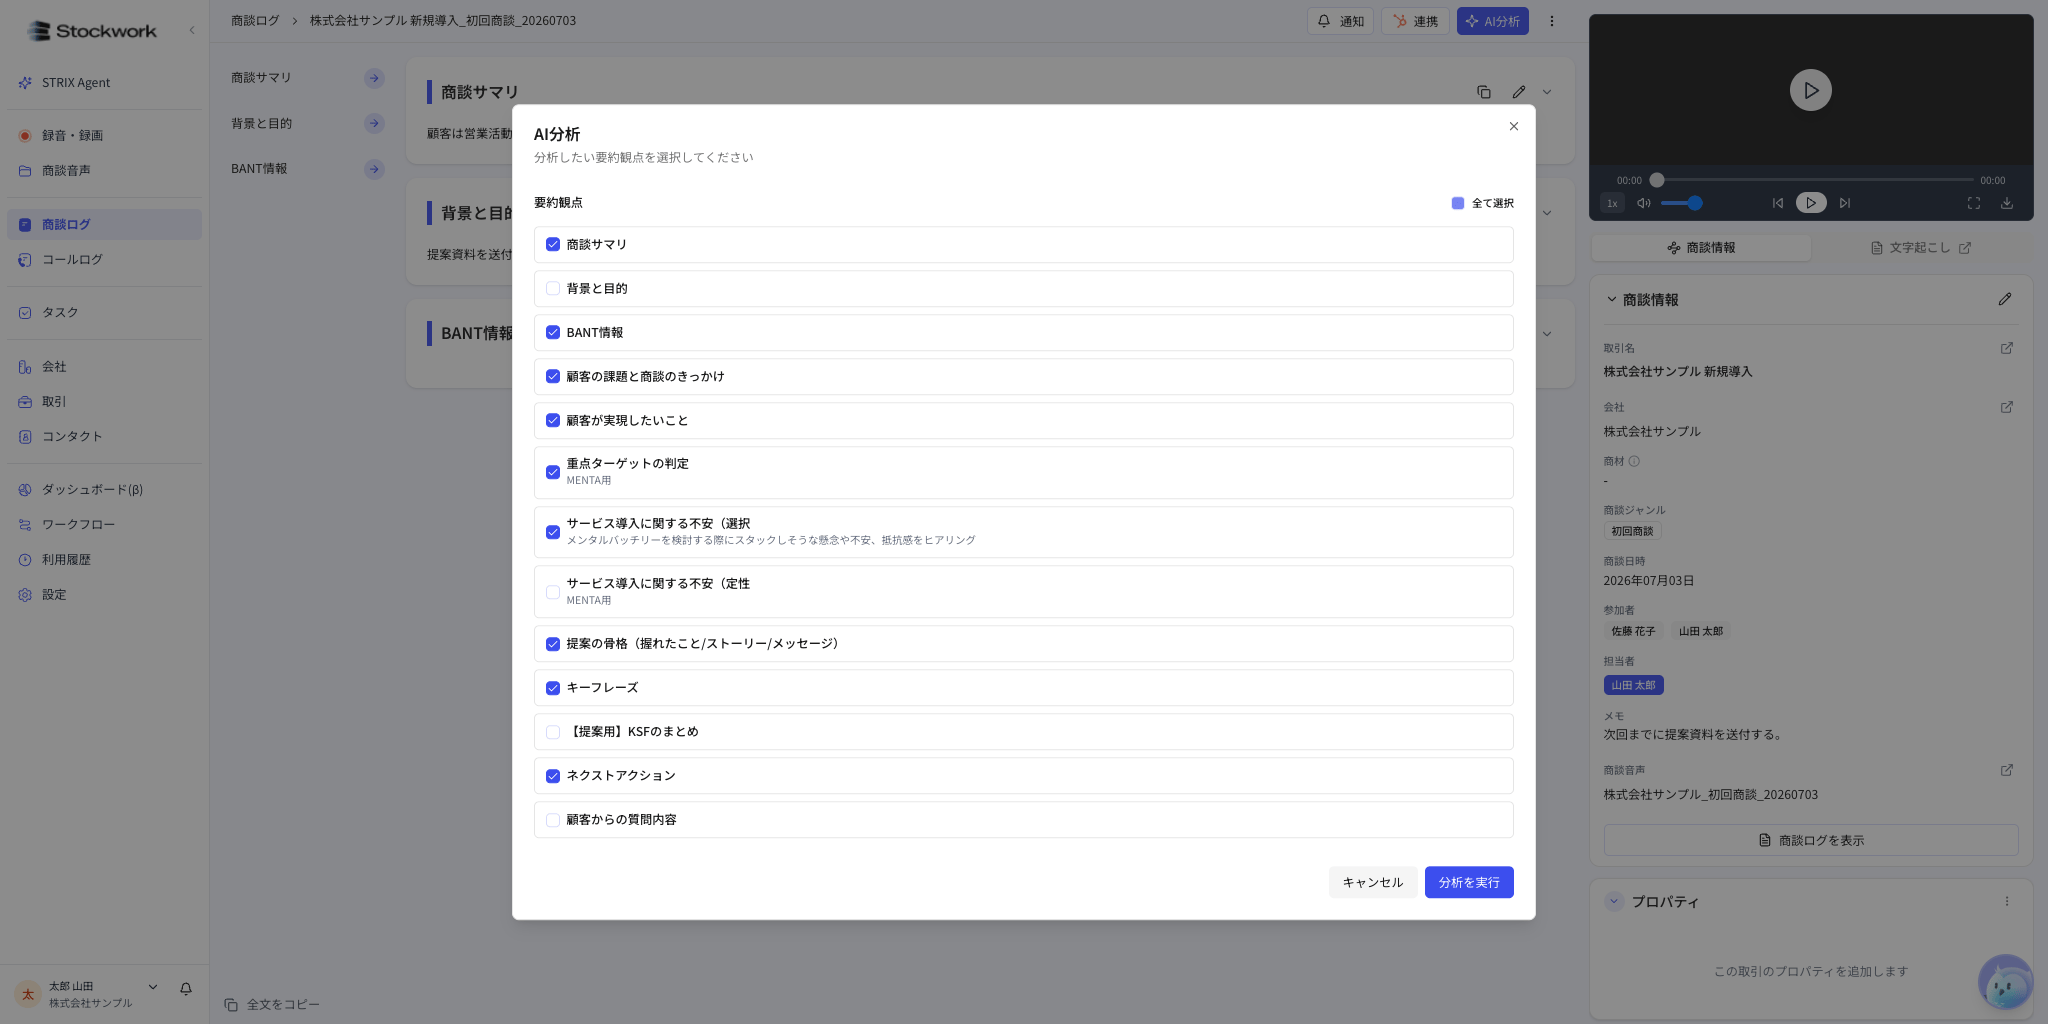Viewport: 2048px width, 1024px height.
Task: Download the recording
Action: click(2007, 203)
